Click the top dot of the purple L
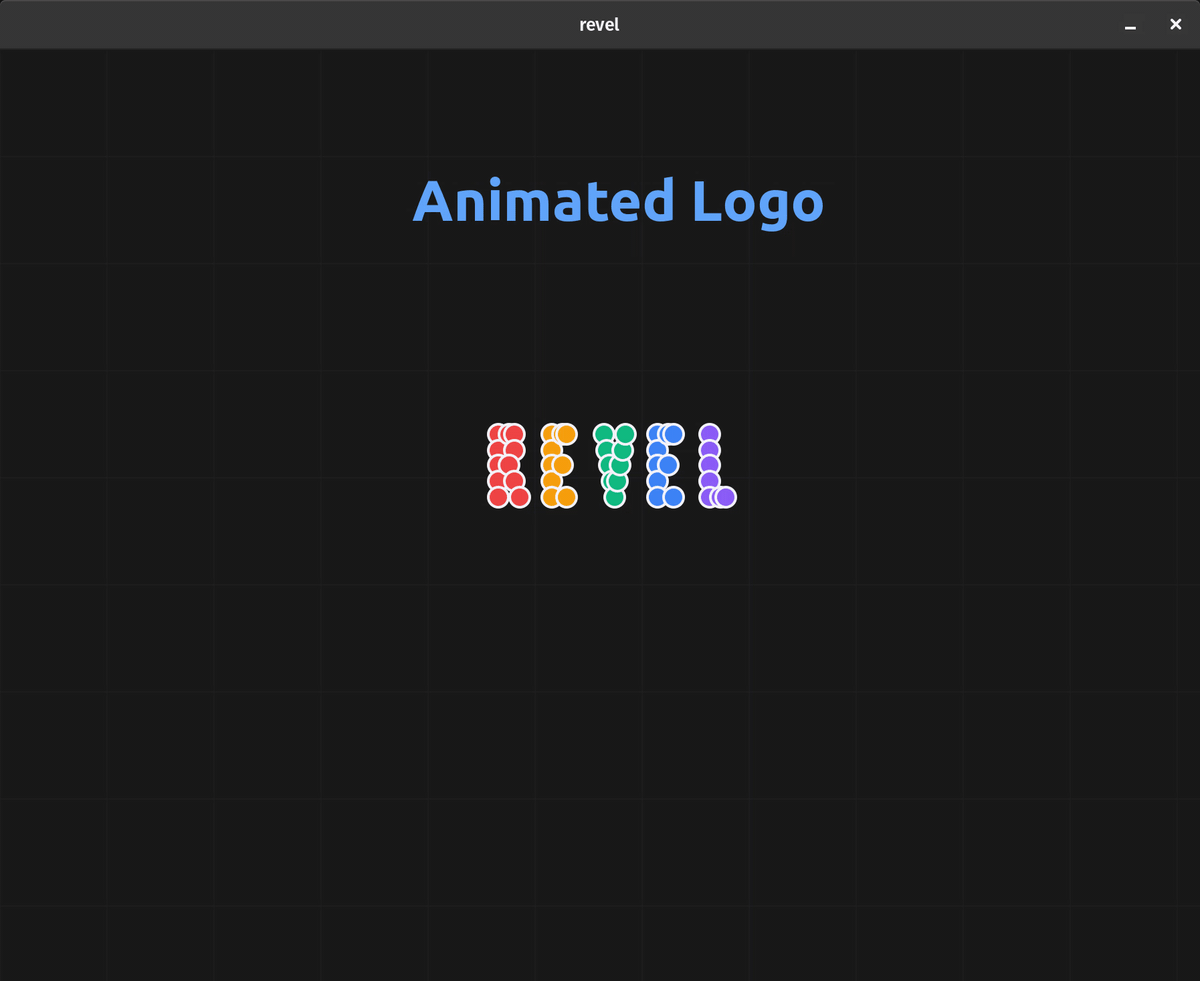This screenshot has height=981, width=1200. pos(709,434)
